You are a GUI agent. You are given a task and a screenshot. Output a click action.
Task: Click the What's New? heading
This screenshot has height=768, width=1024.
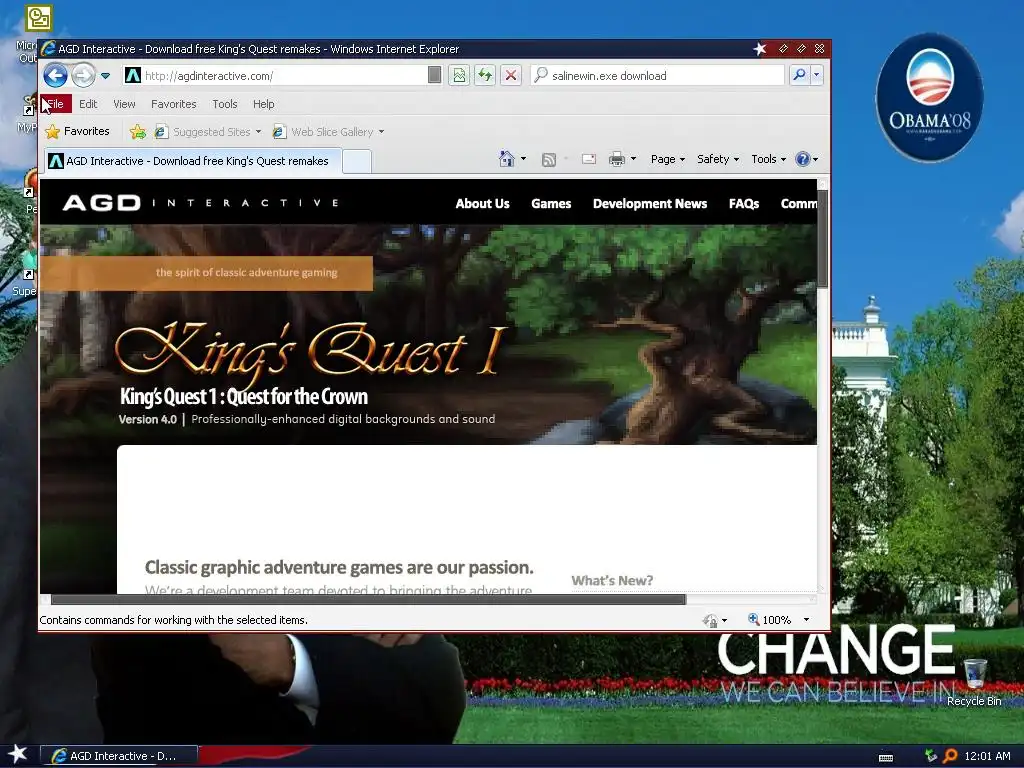(x=612, y=581)
